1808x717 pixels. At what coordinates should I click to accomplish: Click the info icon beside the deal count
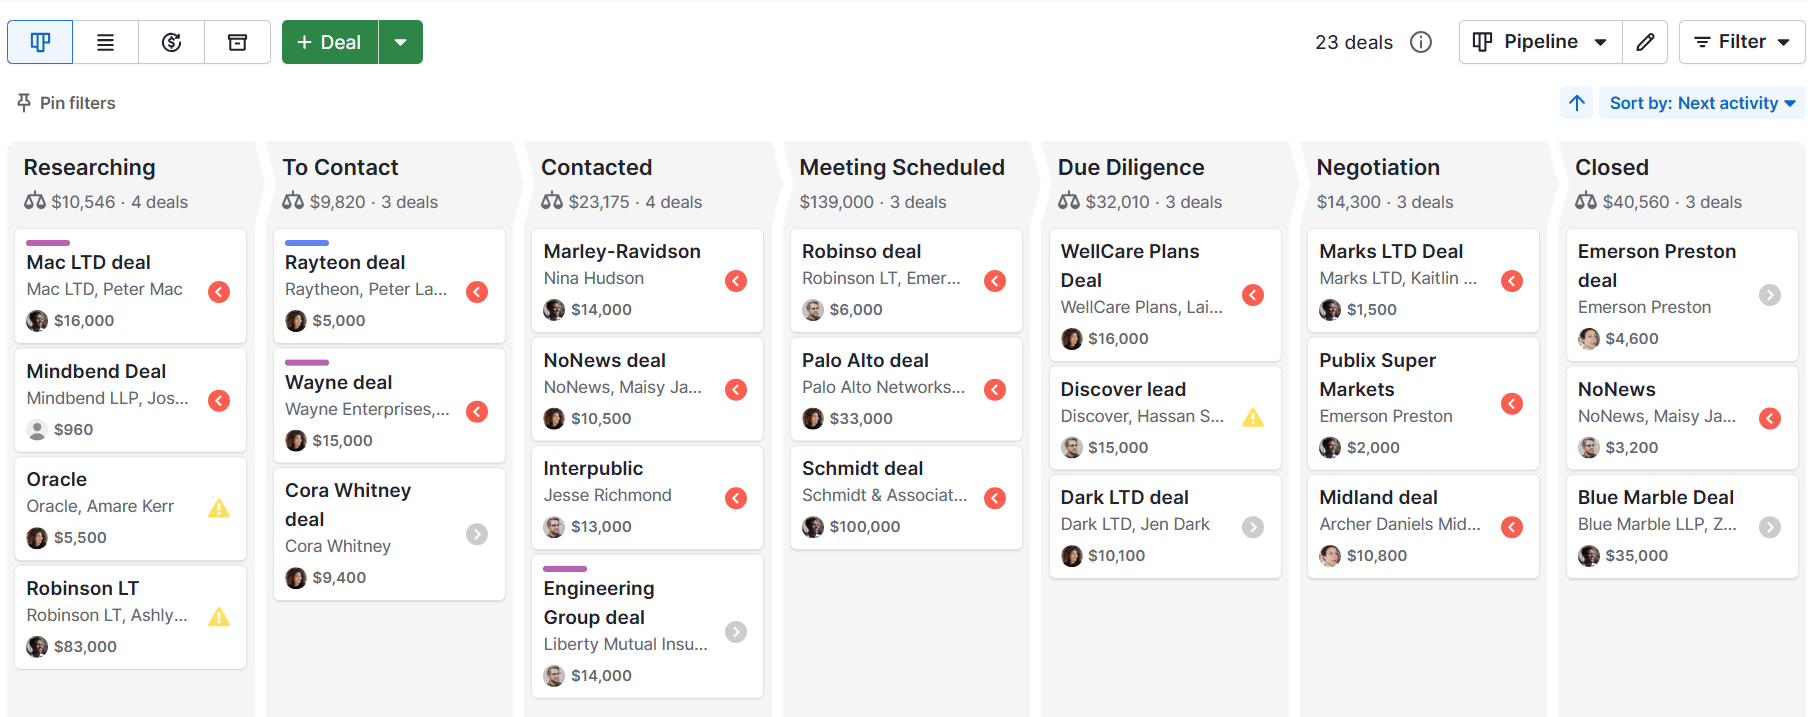(1421, 42)
